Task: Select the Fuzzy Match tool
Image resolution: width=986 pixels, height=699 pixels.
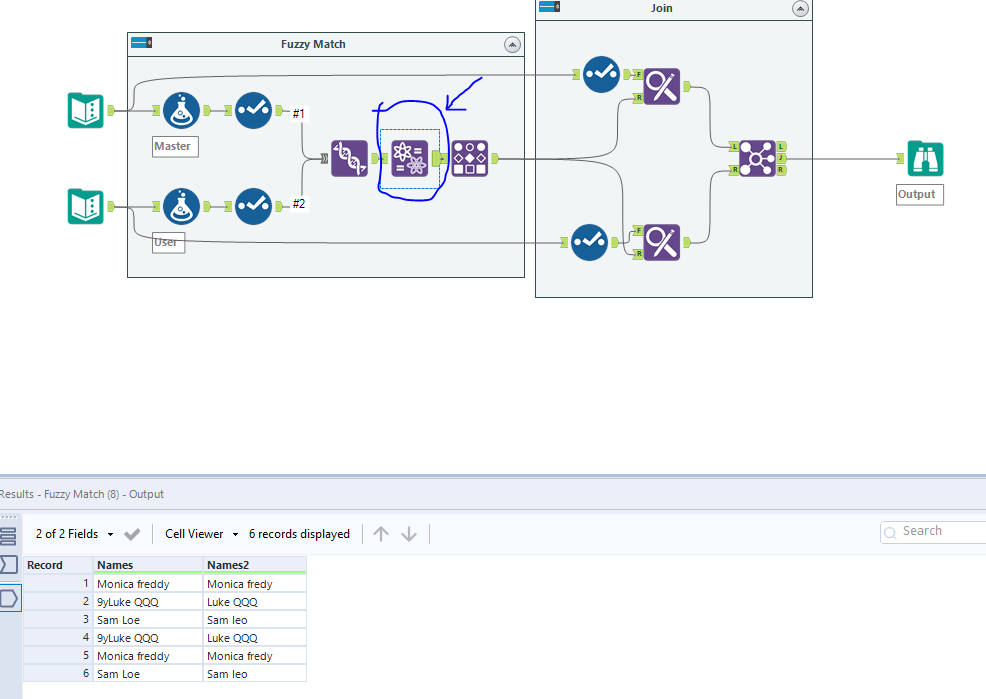Action: tap(409, 158)
